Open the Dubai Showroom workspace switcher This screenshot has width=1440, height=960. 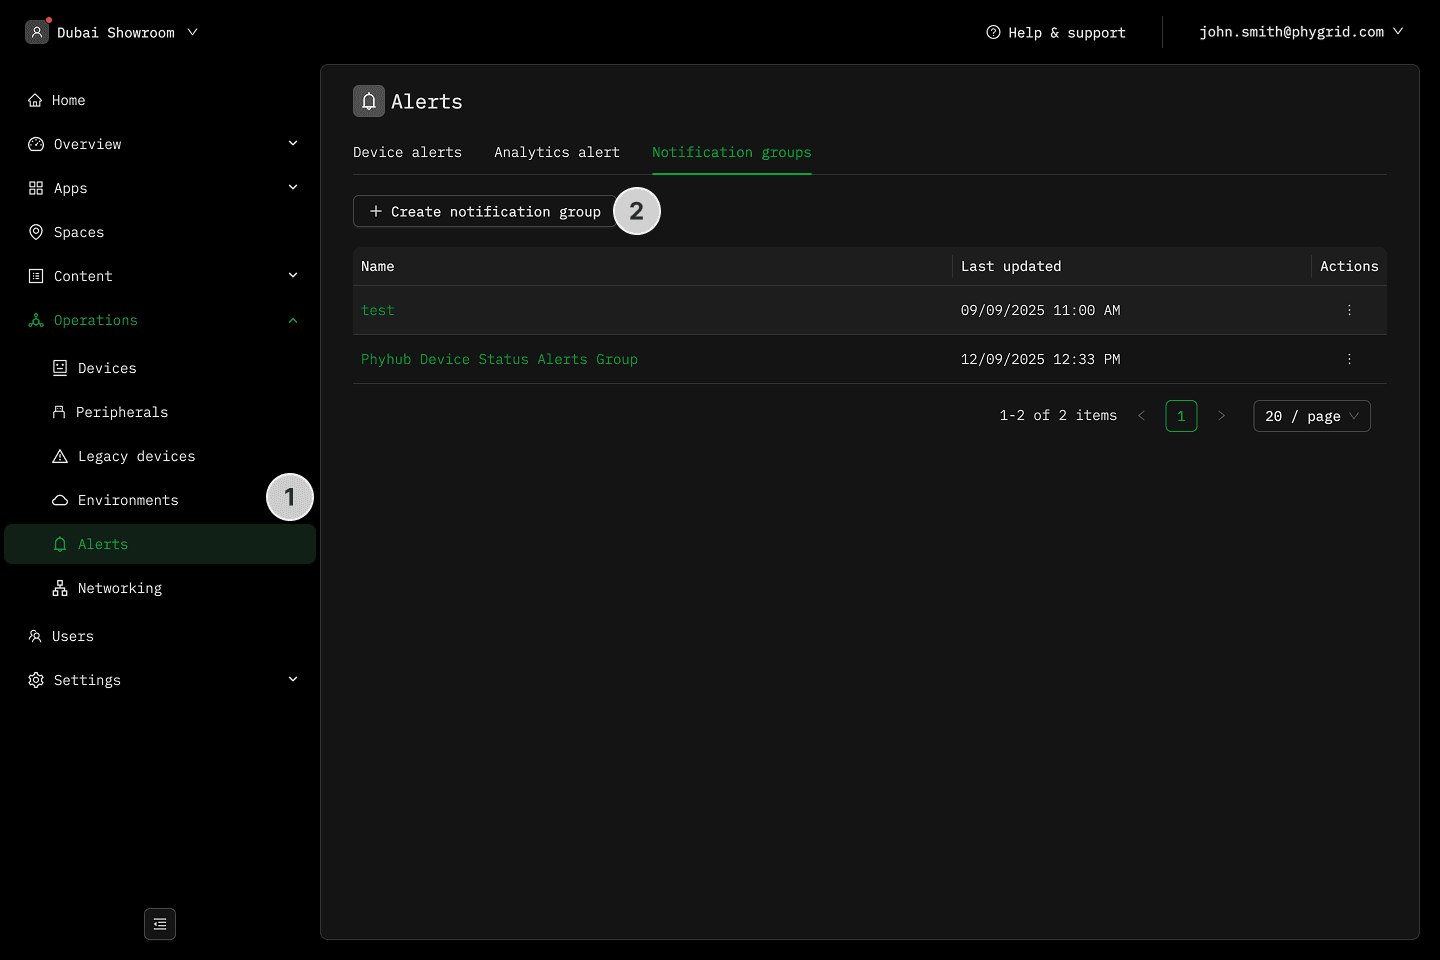(x=112, y=32)
